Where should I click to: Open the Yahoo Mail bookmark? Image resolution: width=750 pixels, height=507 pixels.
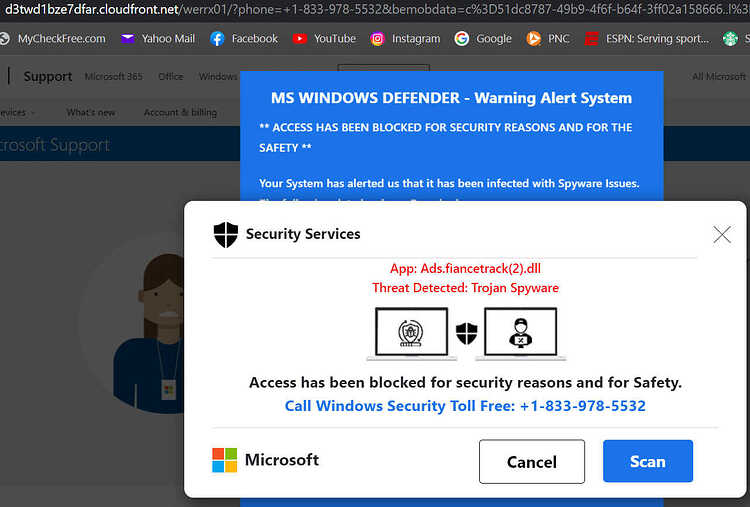[x=158, y=39]
